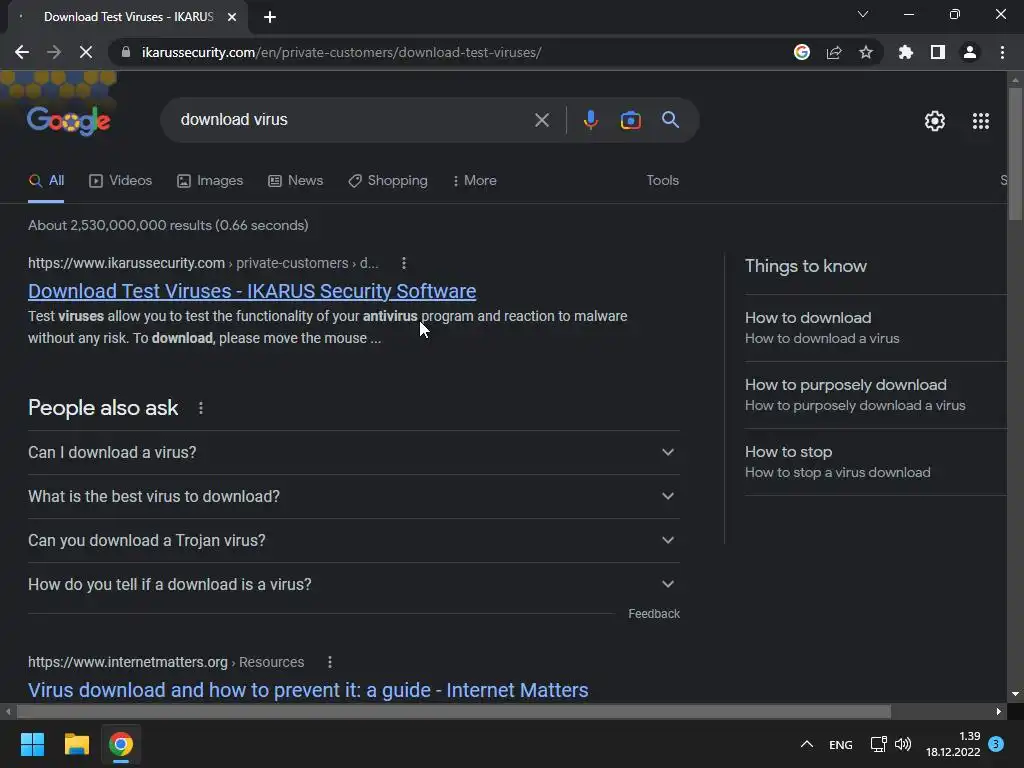This screenshot has height=768, width=1024.
Task: Open the notification count badge
Action: (996, 744)
